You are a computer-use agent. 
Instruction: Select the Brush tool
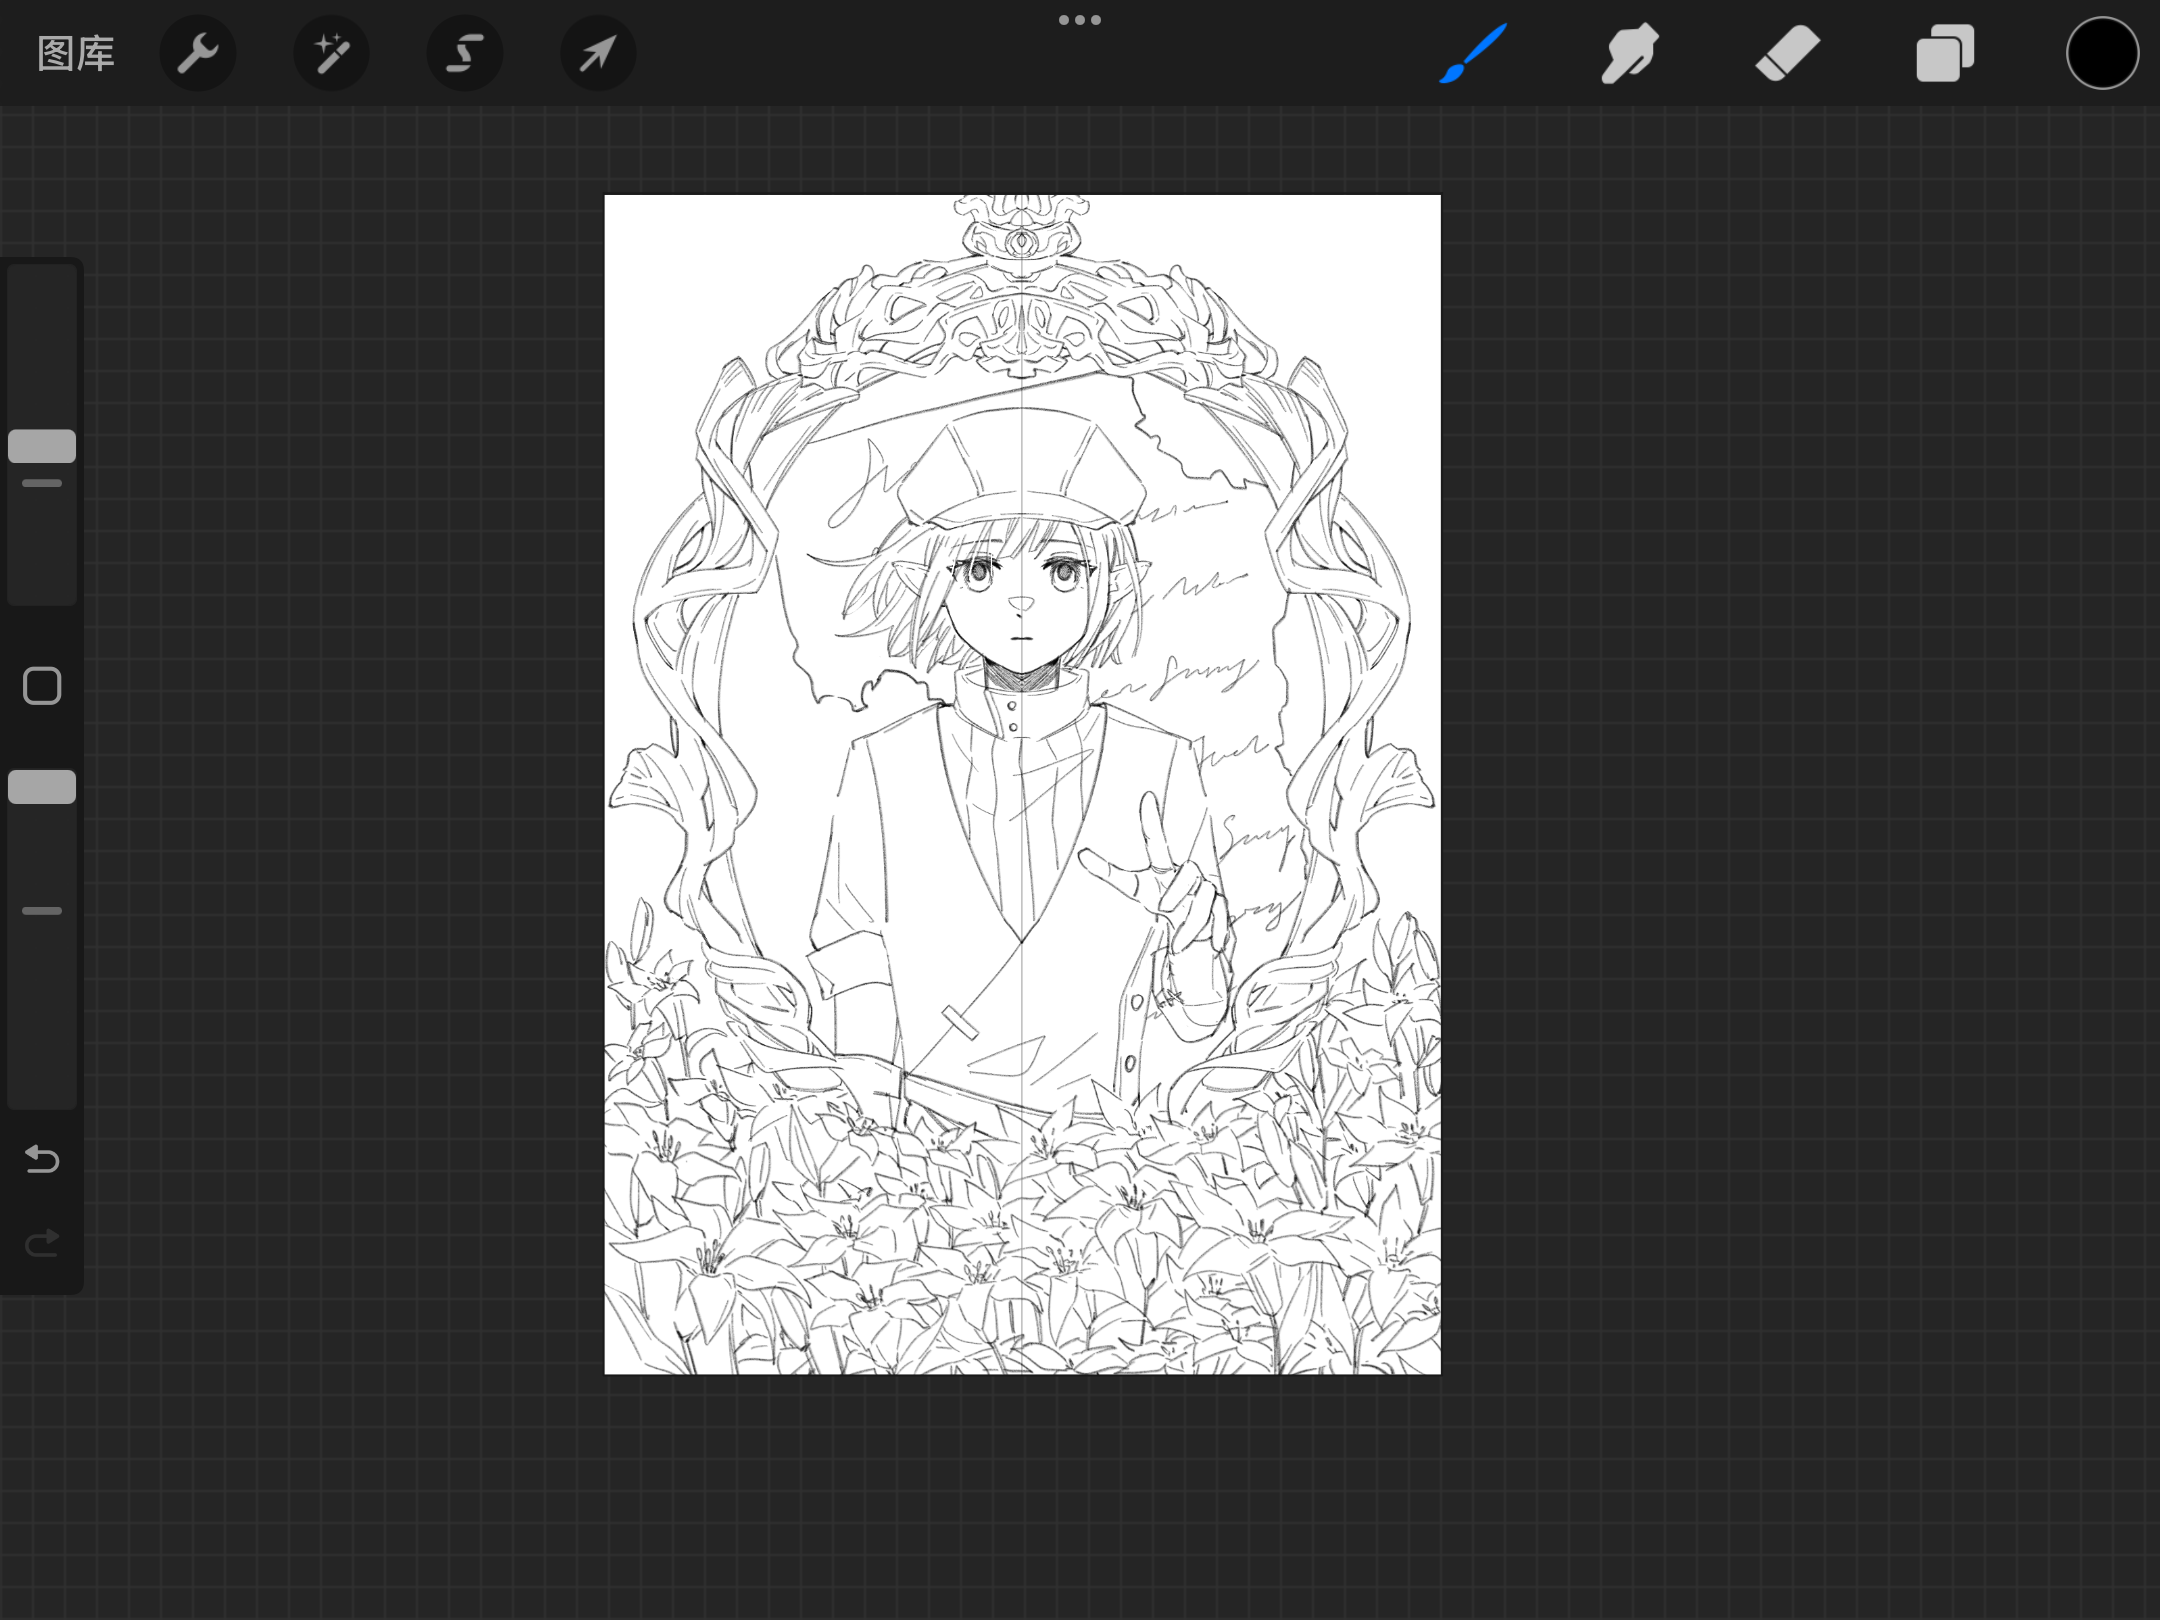pyautogui.click(x=1473, y=54)
